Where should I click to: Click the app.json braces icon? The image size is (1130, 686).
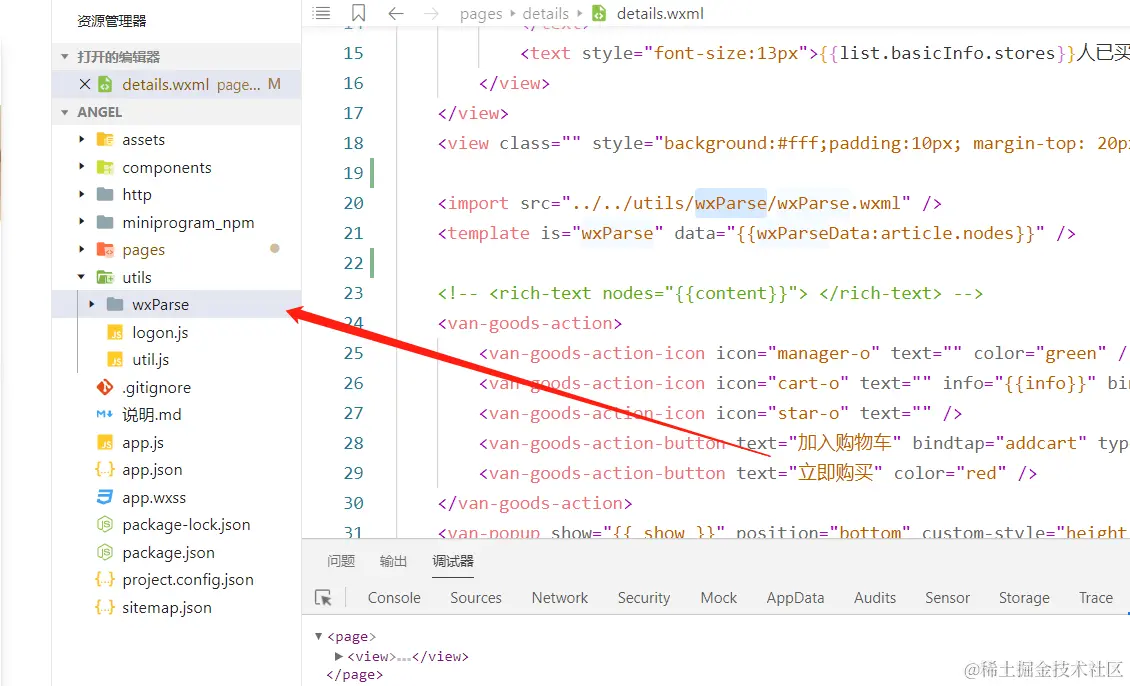coord(105,469)
